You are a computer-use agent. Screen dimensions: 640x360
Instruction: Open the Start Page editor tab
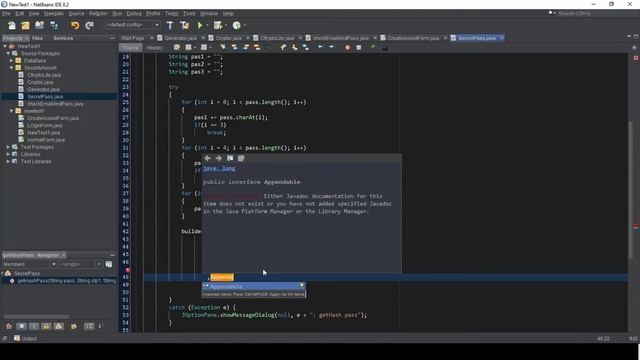point(132,38)
